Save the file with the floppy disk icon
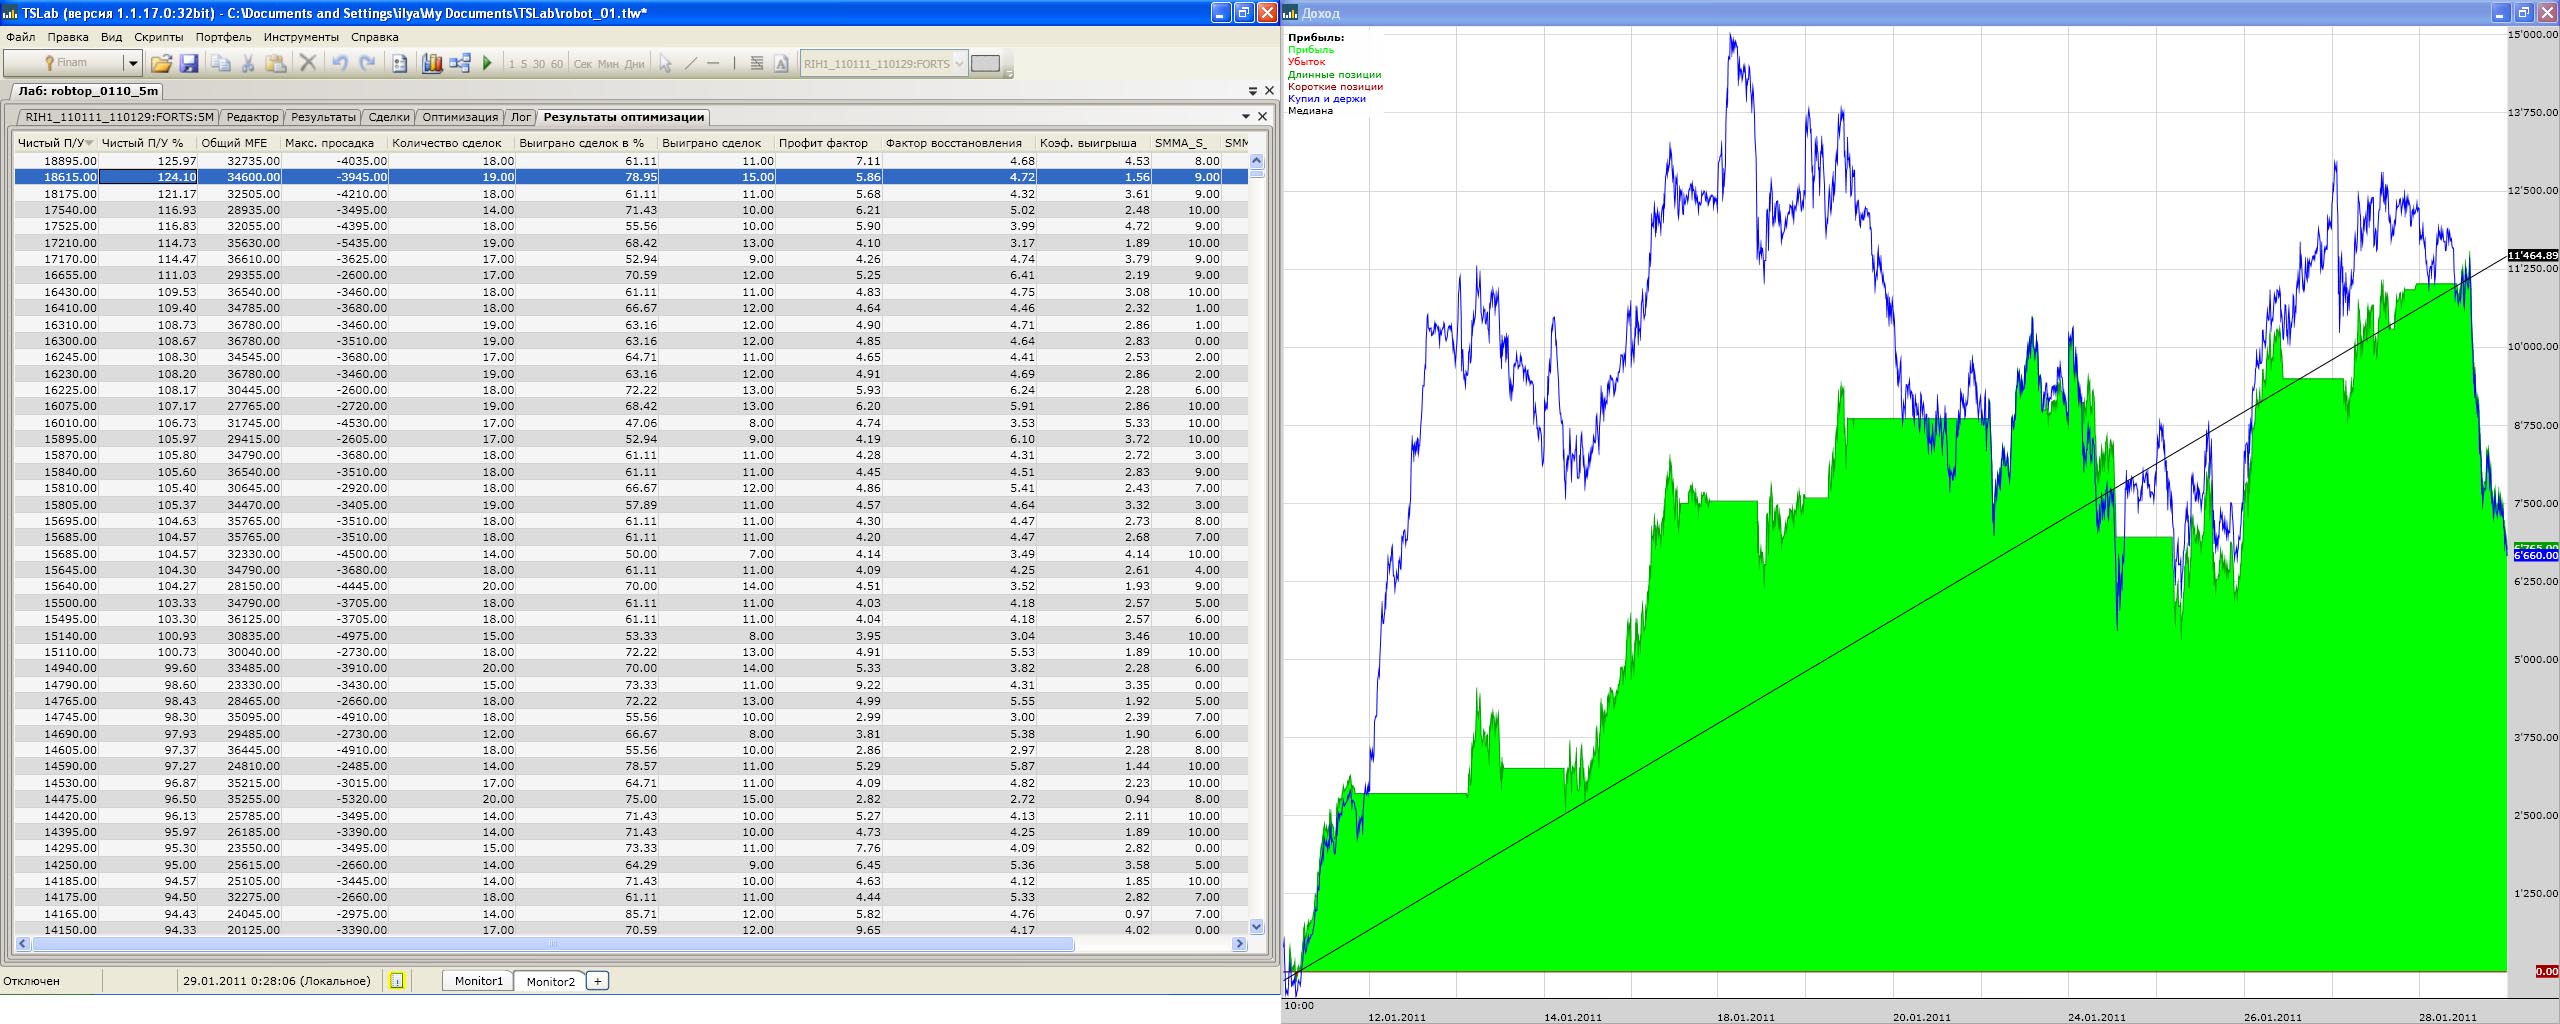 click(x=189, y=64)
